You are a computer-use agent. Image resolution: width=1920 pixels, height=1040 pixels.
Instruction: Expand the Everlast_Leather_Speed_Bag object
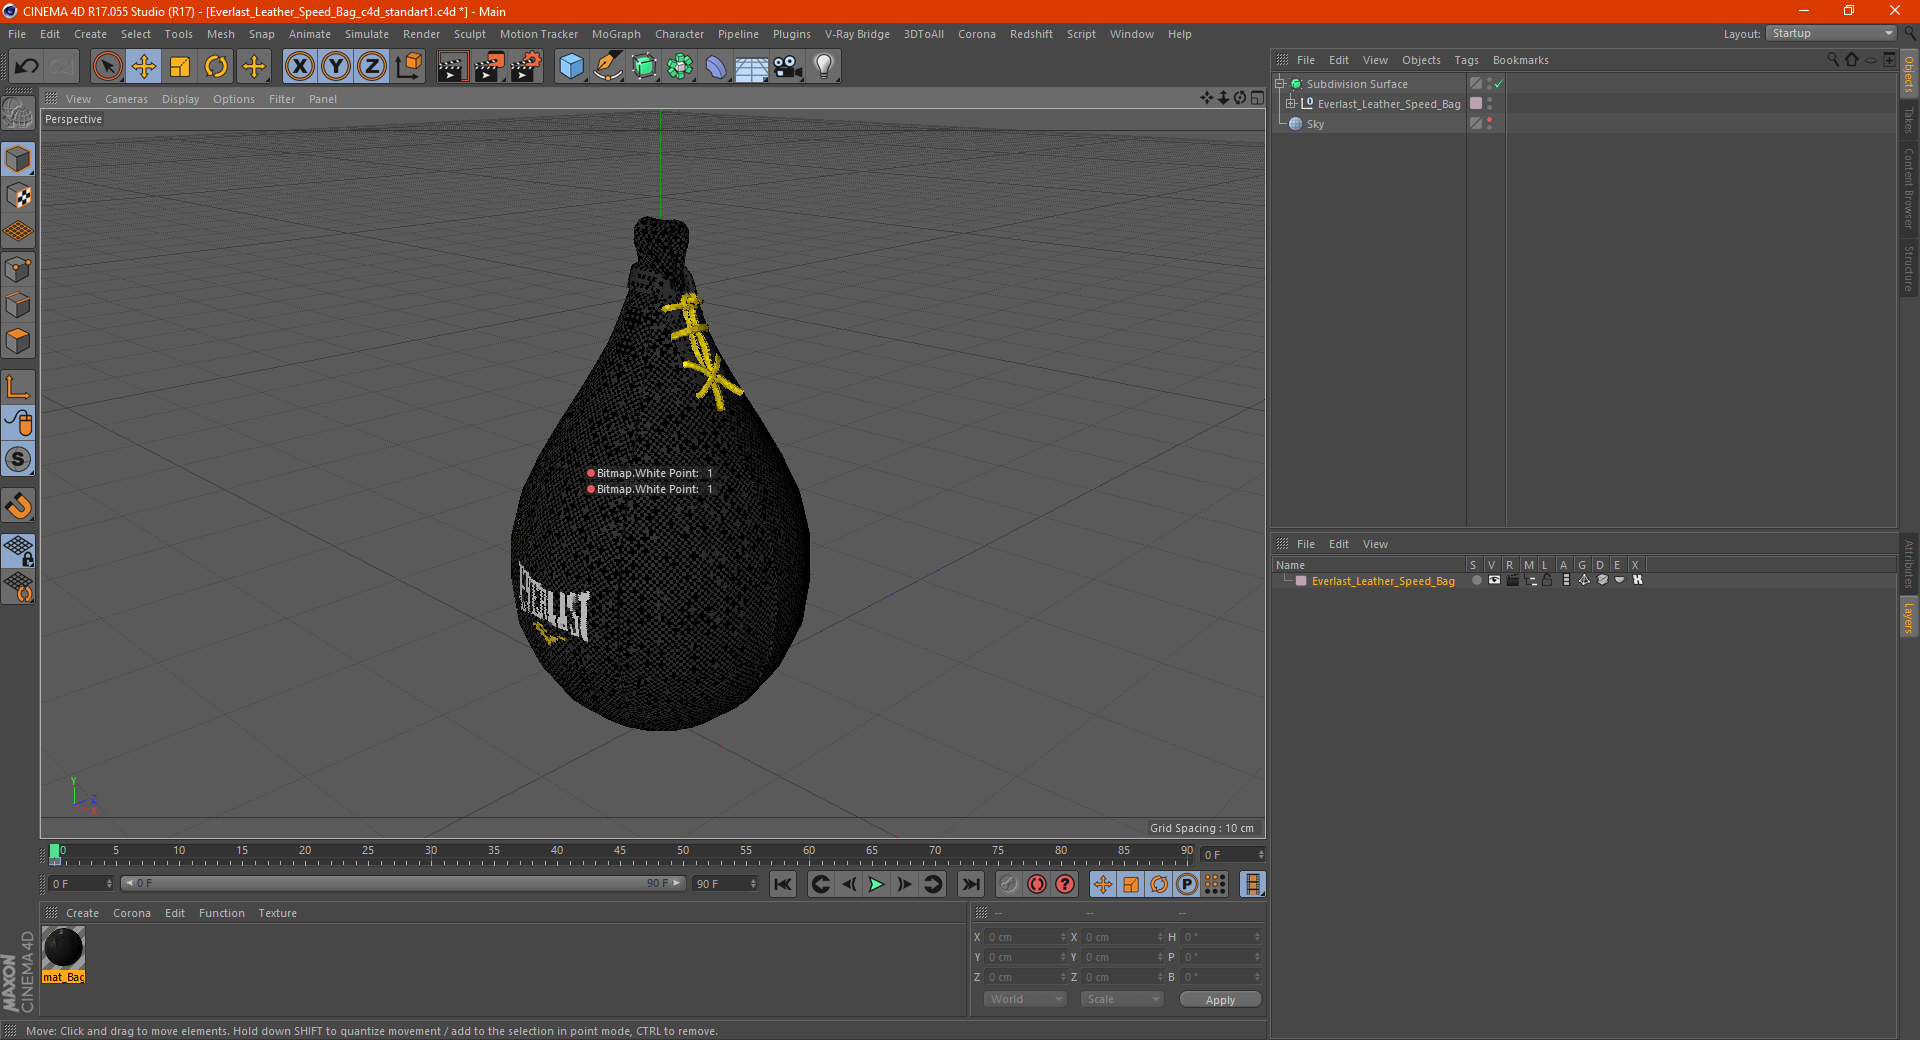(1291, 104)
